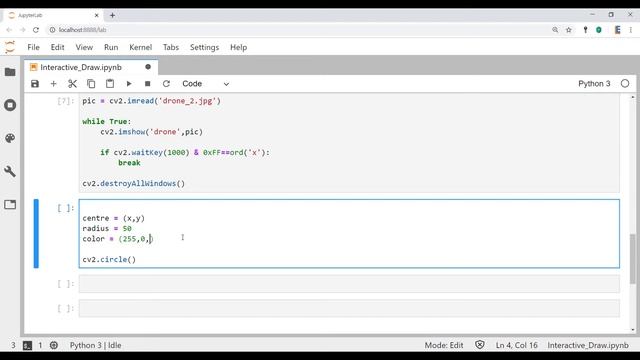Viewport: 640px width, 360px height.
Task: Open the browser zoom magnifier icon
Action: click(555, 30)
